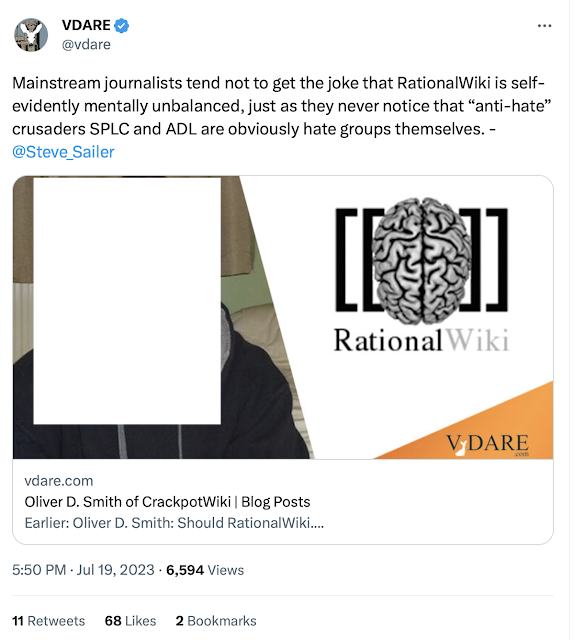Click the 'Earlier: Oliver D. Smith' description text
Screen dimensions: 585x640
point(174,523)
